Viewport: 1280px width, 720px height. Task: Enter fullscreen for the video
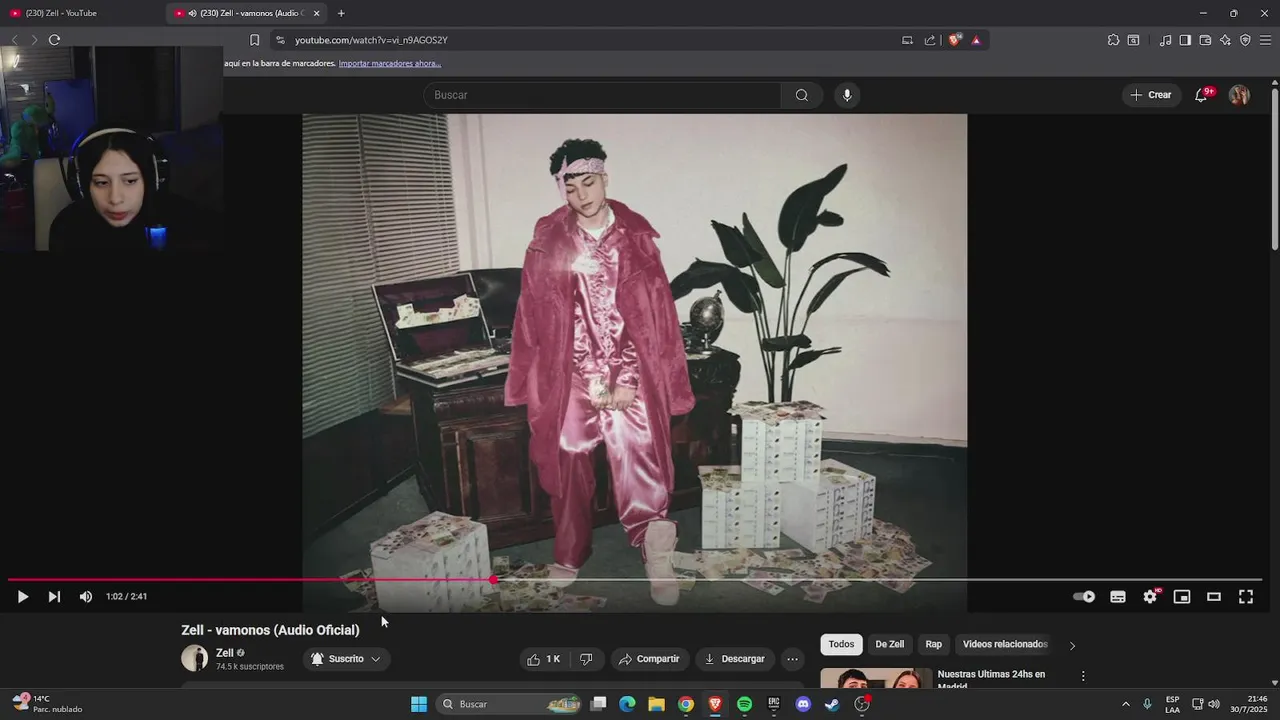1246,597
